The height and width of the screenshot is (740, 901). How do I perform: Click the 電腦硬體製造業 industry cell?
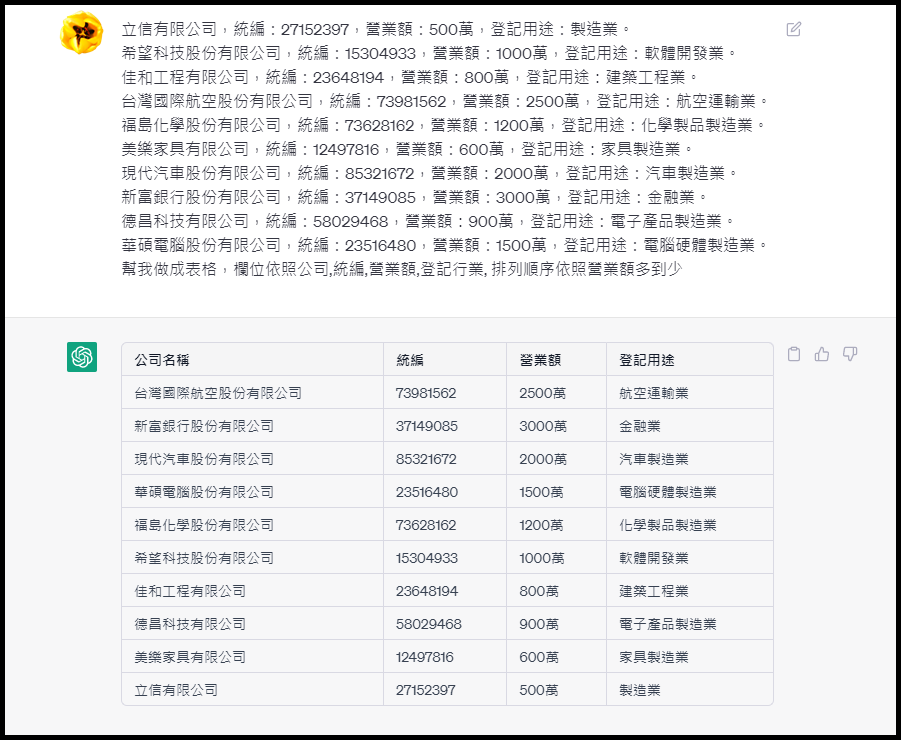click(x=690, y=492)
